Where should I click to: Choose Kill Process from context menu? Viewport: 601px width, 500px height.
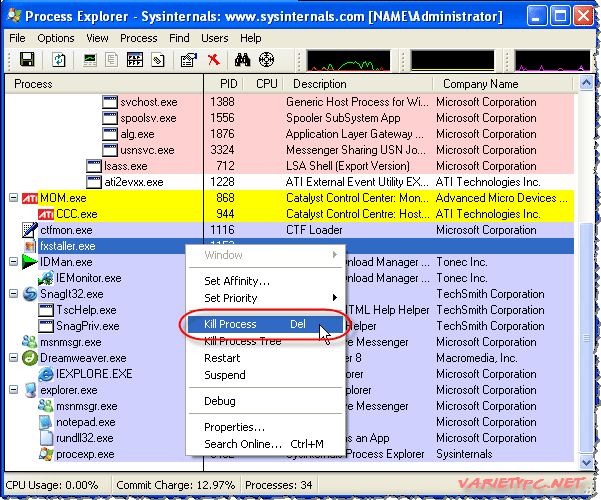265,324
